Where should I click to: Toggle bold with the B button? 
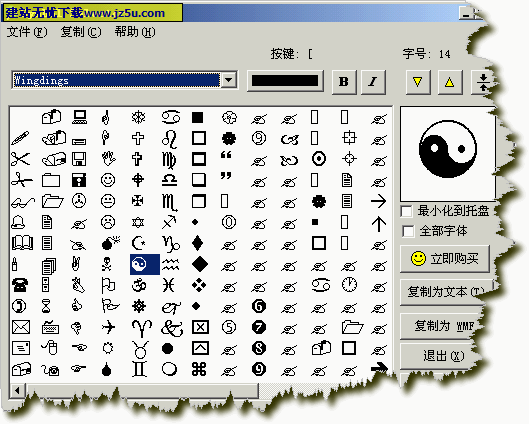[x=344, y=81]
